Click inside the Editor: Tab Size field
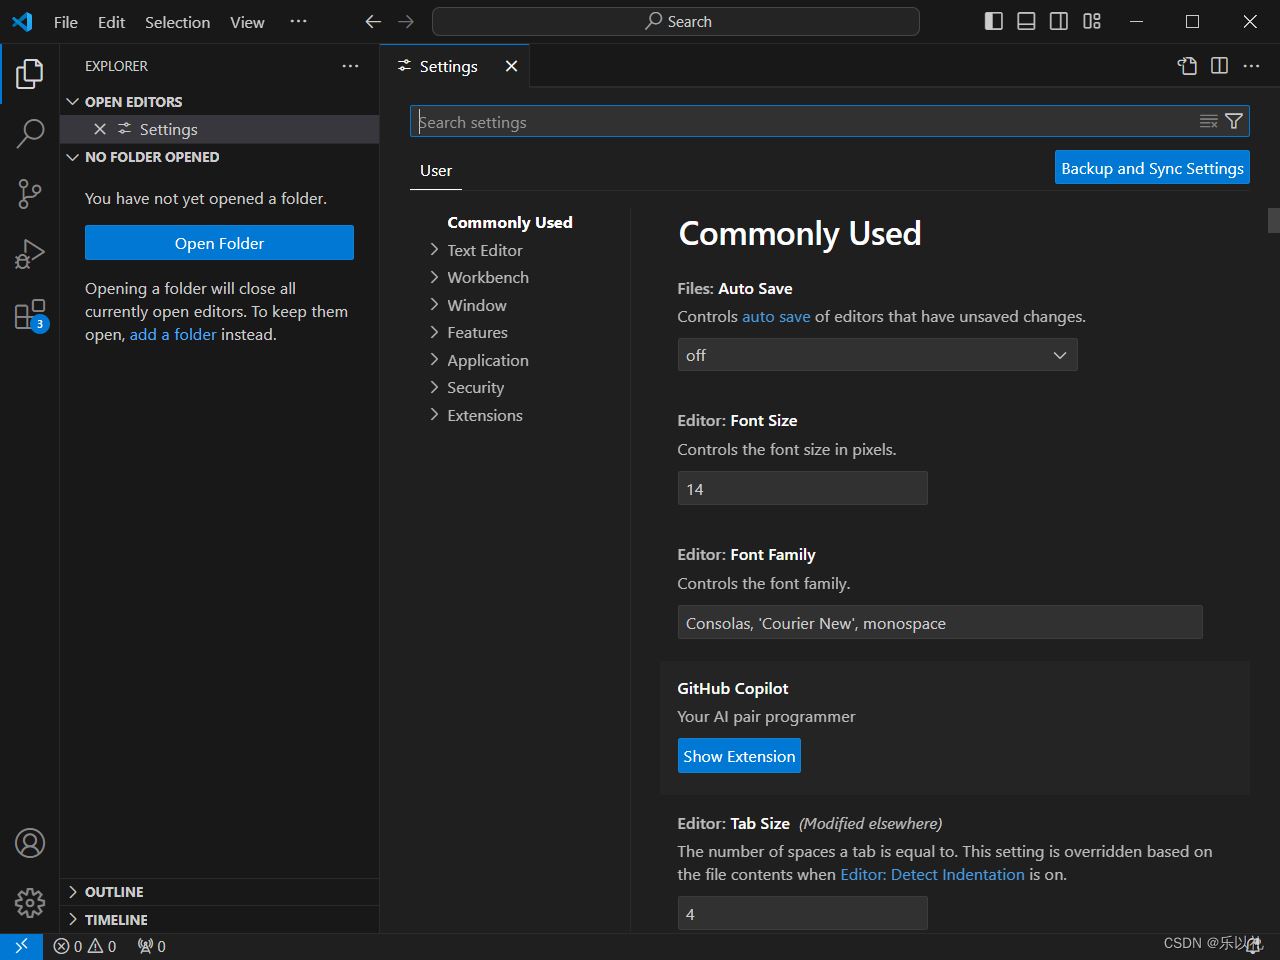 click(x=802, y=912)
